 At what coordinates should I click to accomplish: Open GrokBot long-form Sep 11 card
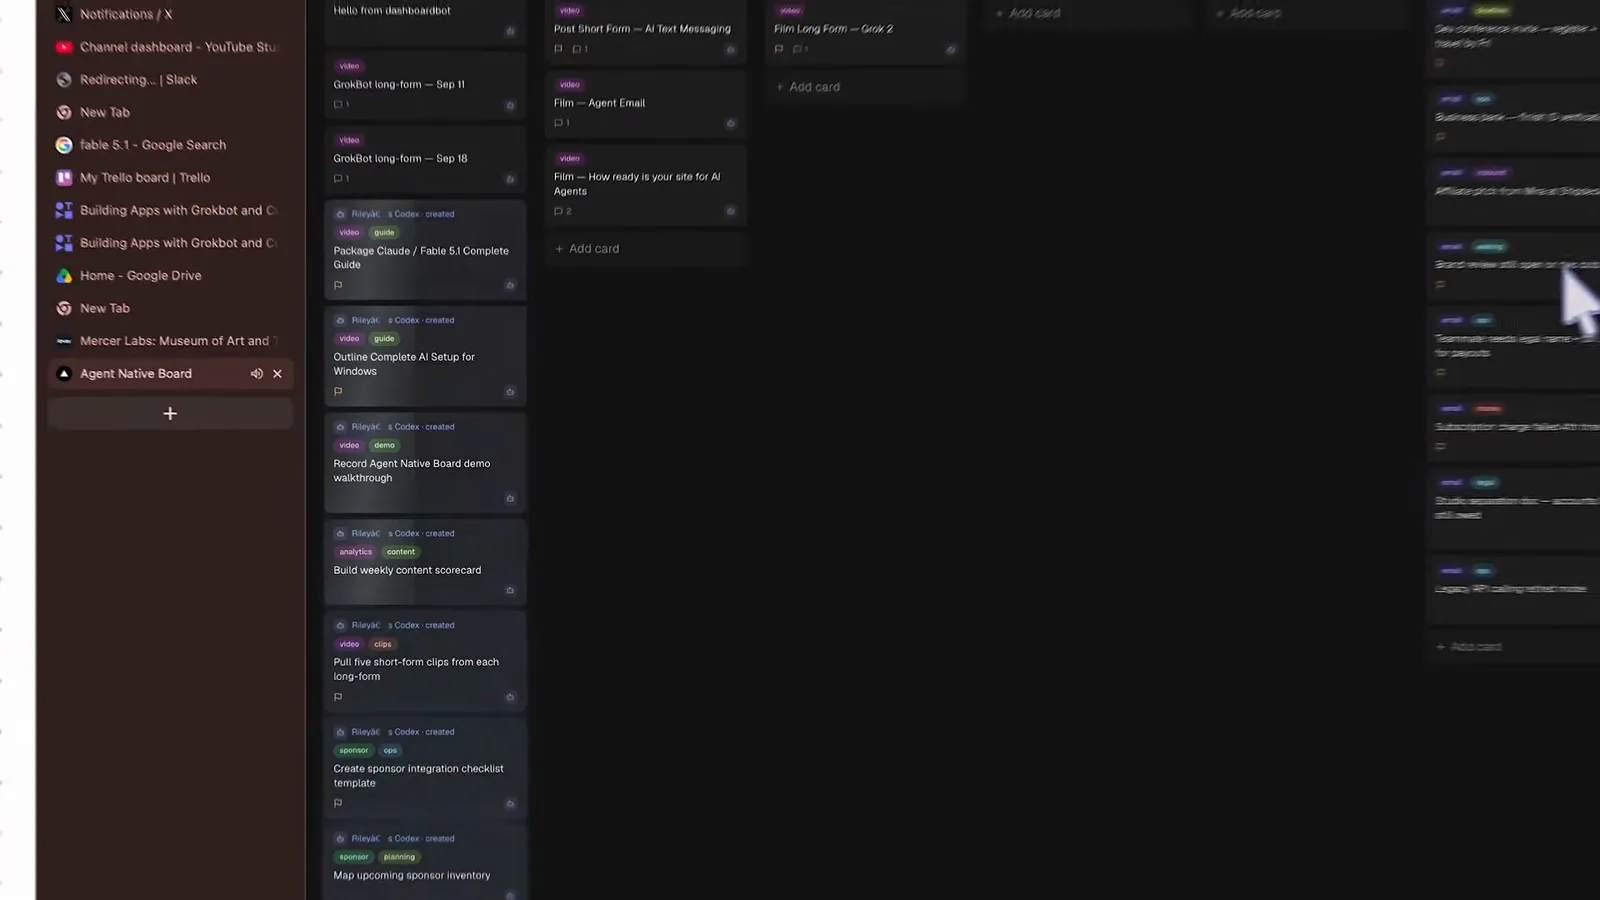(425, 85)
